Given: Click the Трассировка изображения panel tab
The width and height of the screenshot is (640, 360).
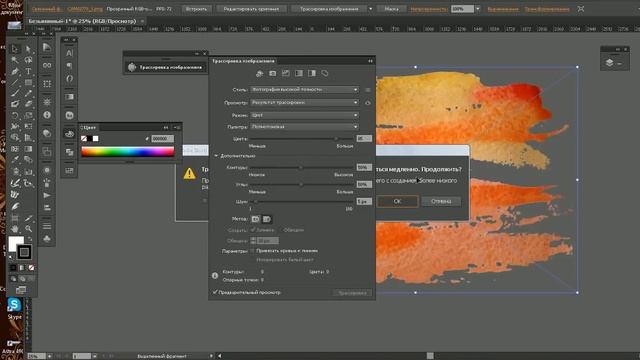Looking at the screenshot, I should click(243, 61).
